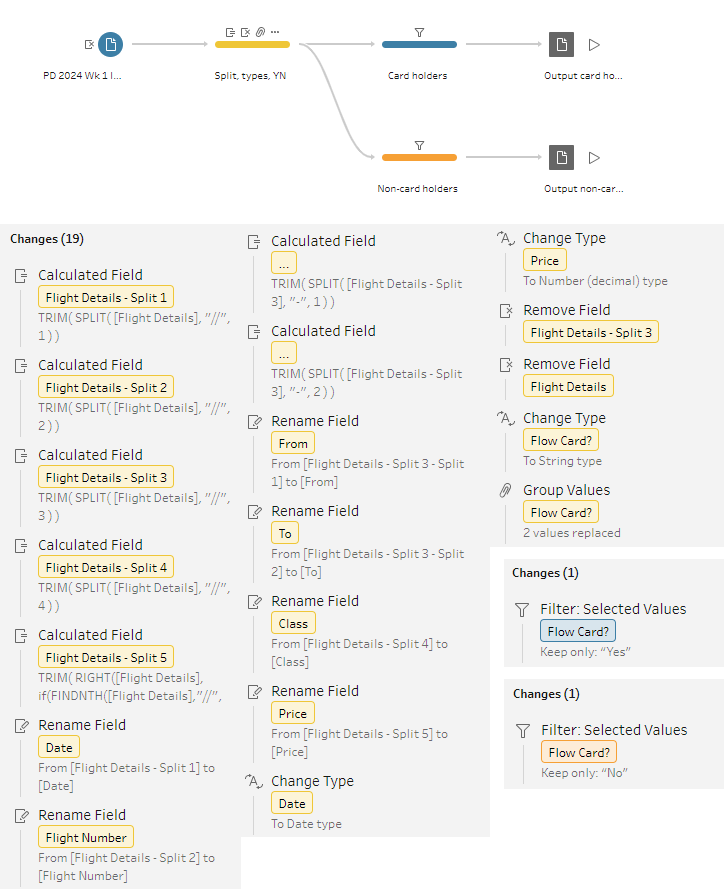Click the blue Flow Card? filter pill
724x890 pixels.
pos(577,631)
